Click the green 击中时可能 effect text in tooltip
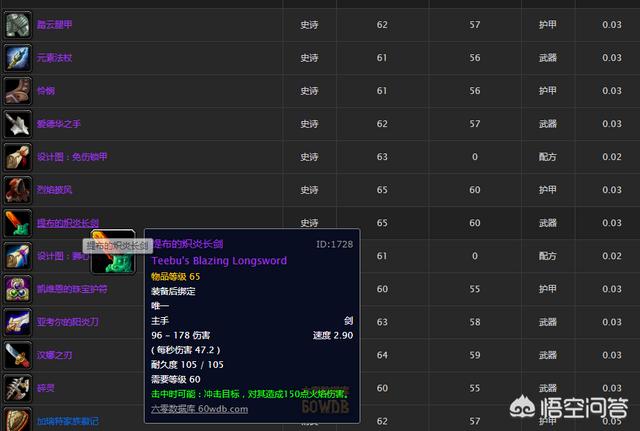Screen dimensions: 640x431 coord(250,394)
